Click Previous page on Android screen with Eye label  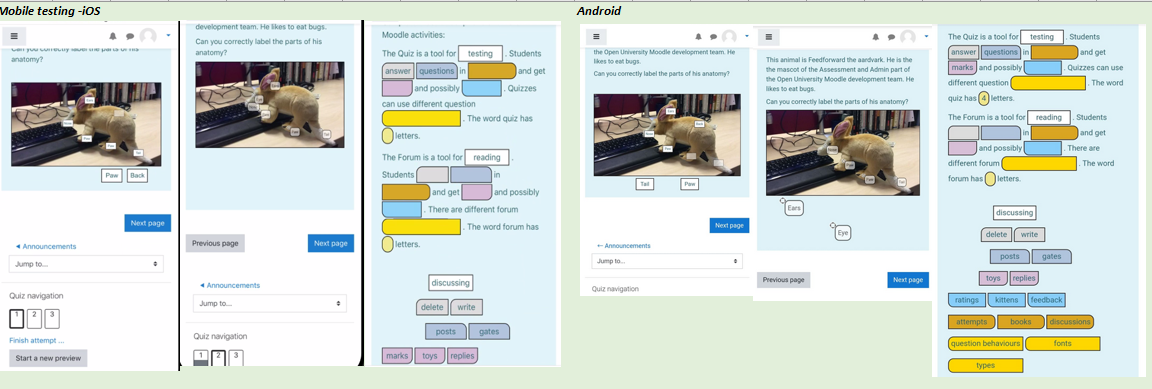785,279
